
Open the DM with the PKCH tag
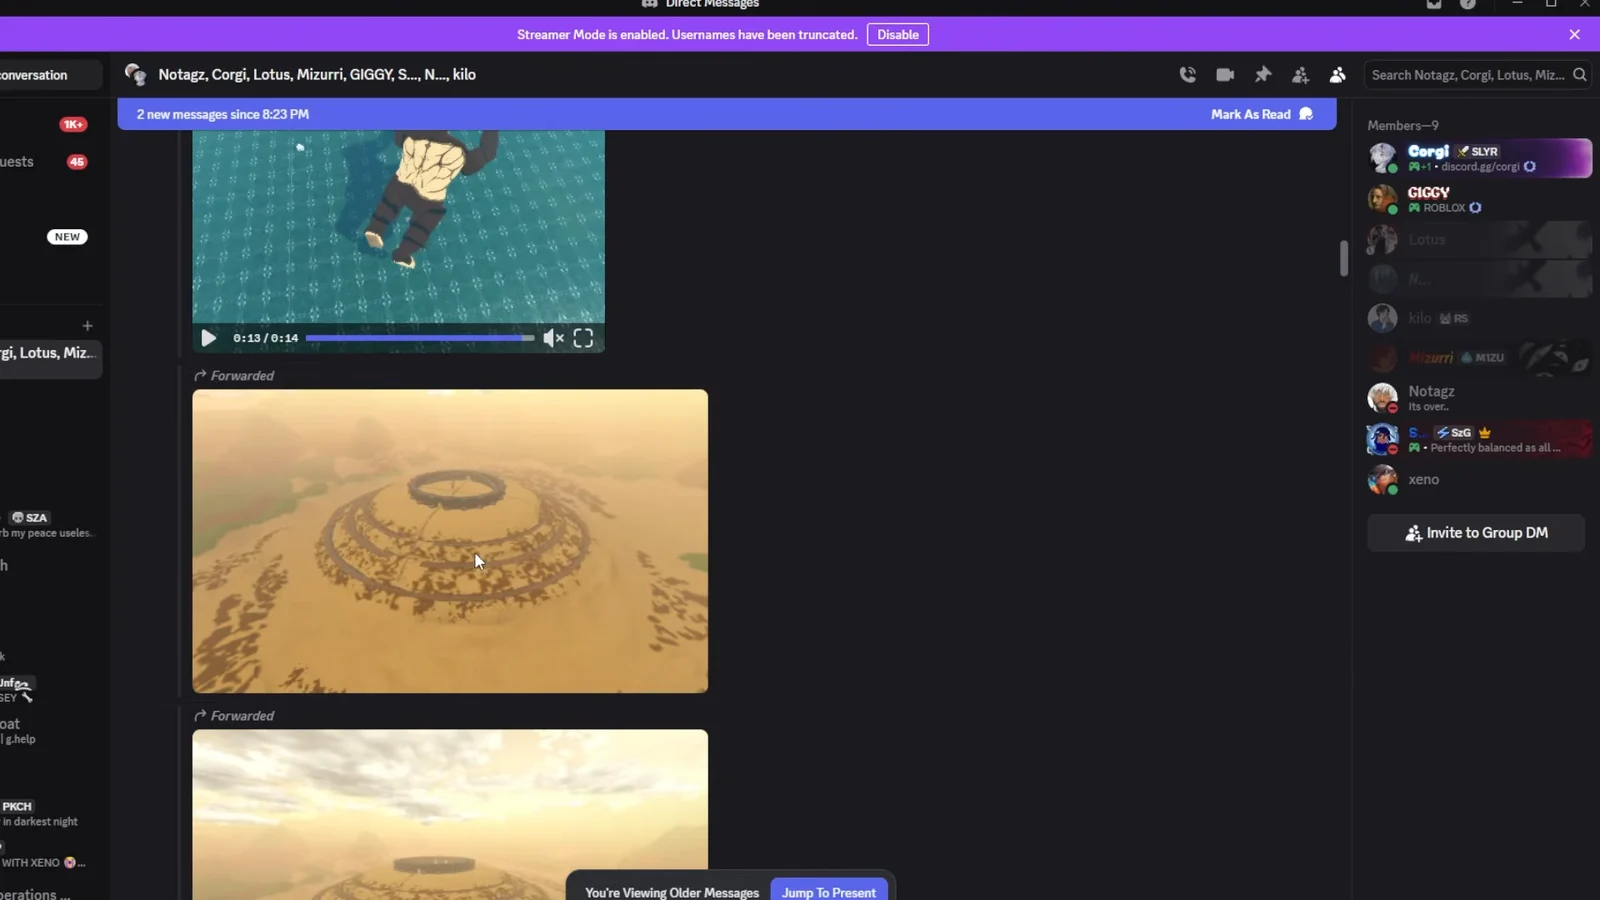[x=50, y=814]
